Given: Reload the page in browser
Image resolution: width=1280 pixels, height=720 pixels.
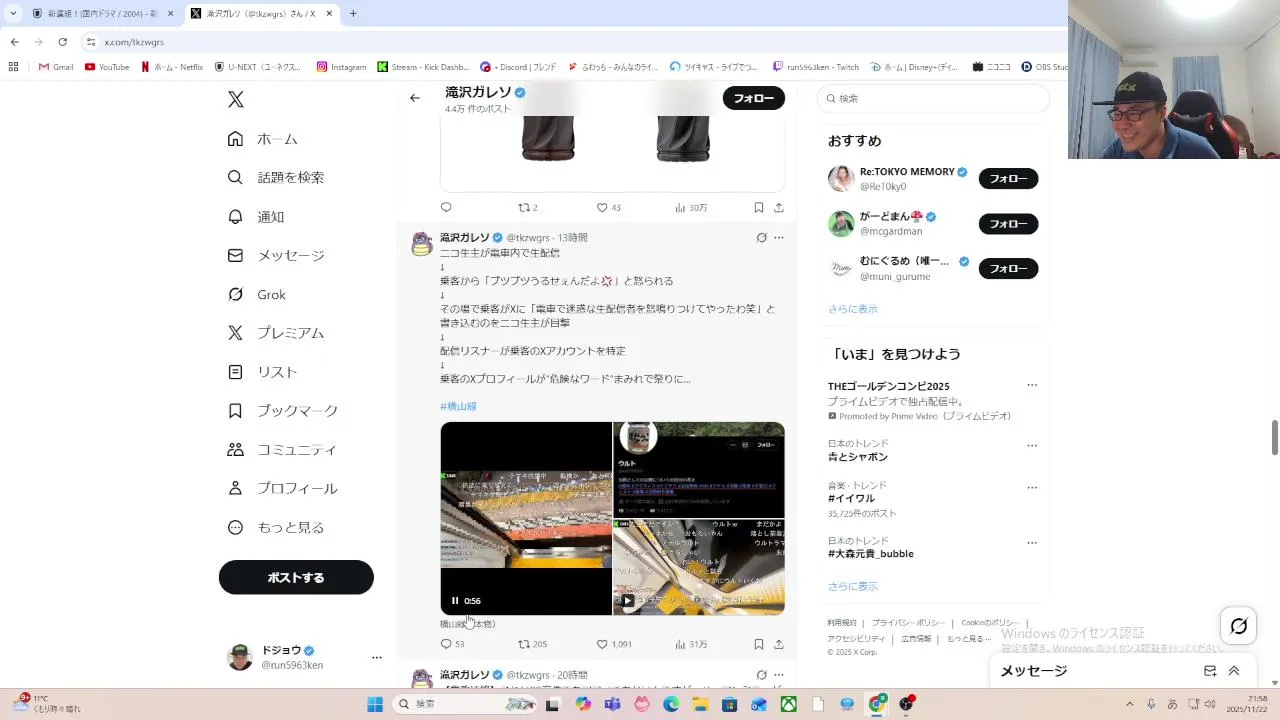Looking at the screenshot, I should [x=62, y=42].
